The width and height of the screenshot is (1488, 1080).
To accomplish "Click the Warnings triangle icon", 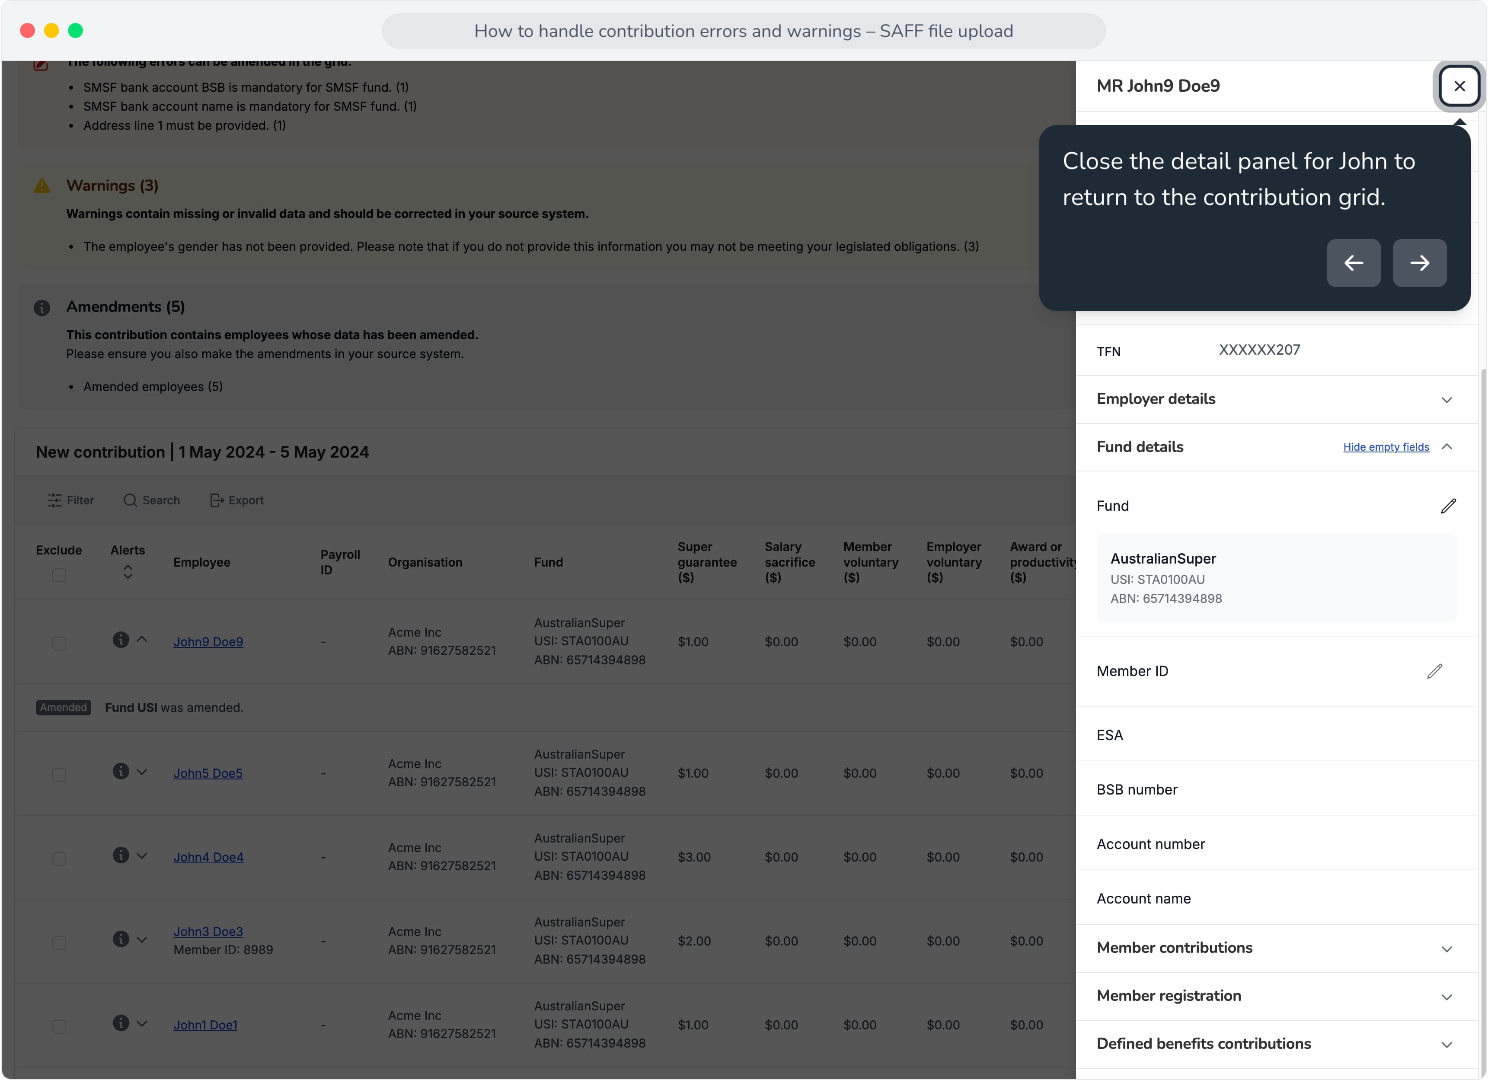I will tap(42, 186).
